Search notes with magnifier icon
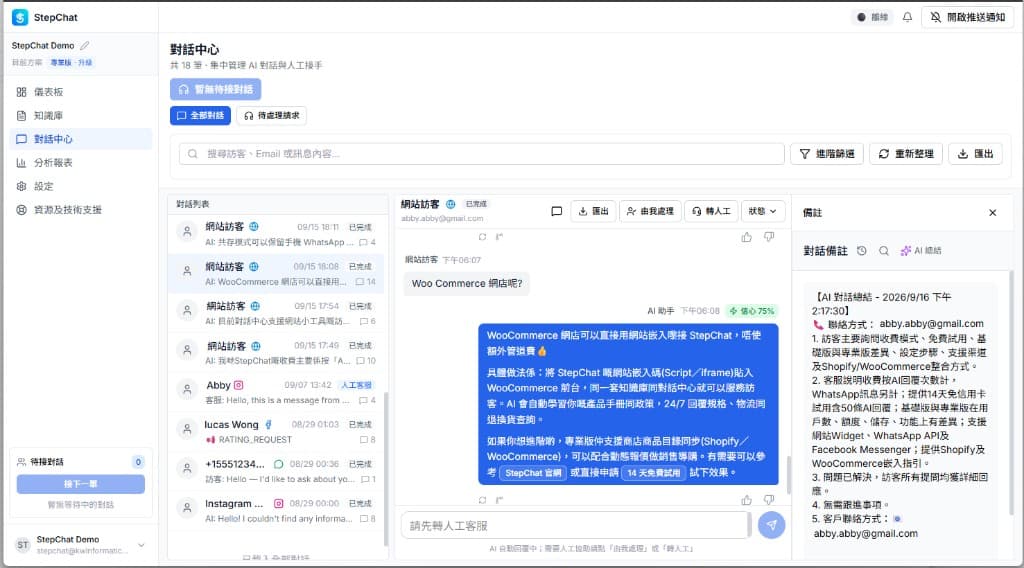Image resolution: width=1024 pixels, height=568 pixels. pos(884,251)
